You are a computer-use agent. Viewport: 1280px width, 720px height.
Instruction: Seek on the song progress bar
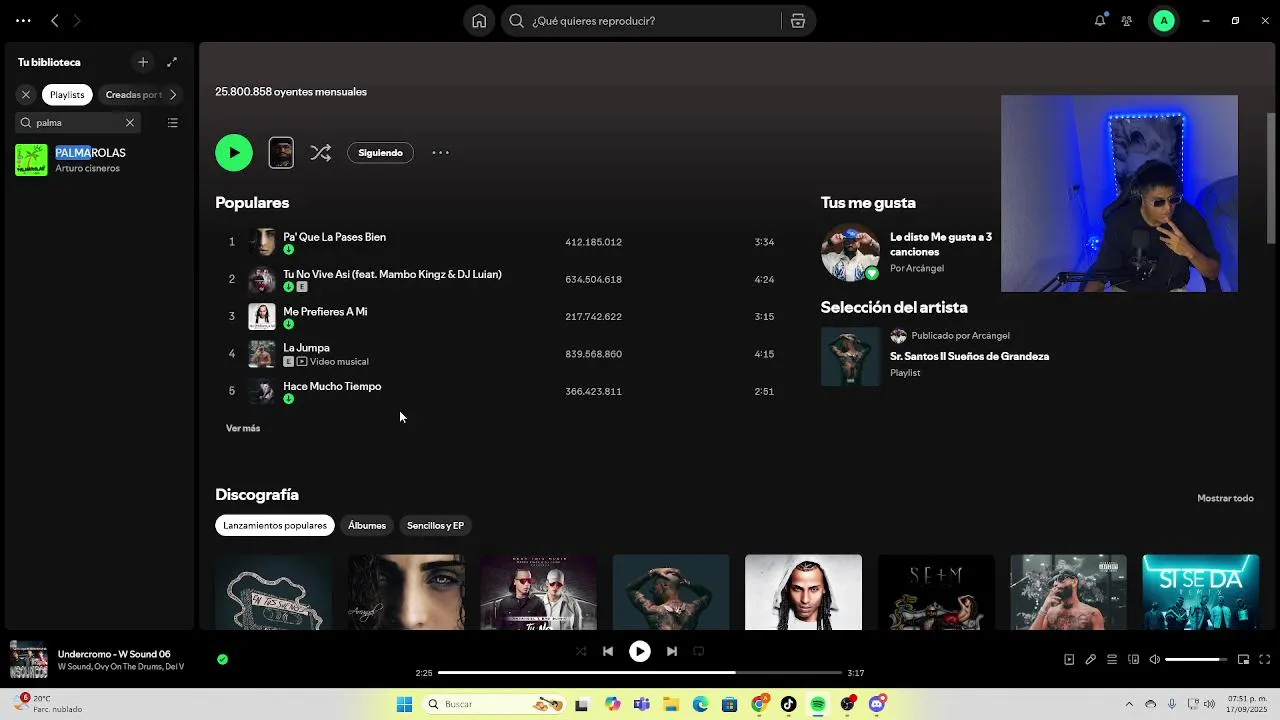(x=640, y=673)
